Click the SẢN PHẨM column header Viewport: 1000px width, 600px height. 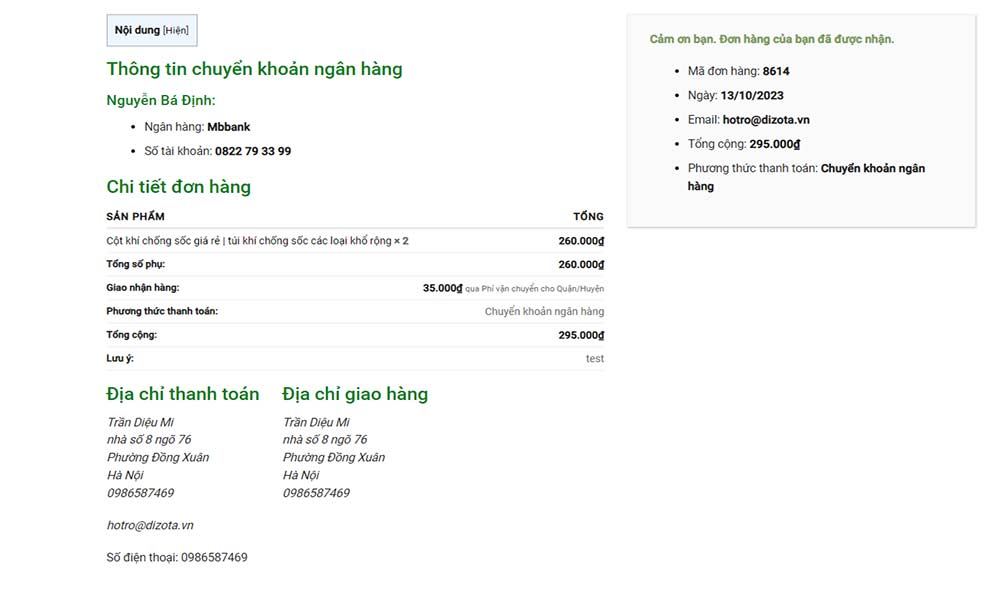[x=135, y=216]
